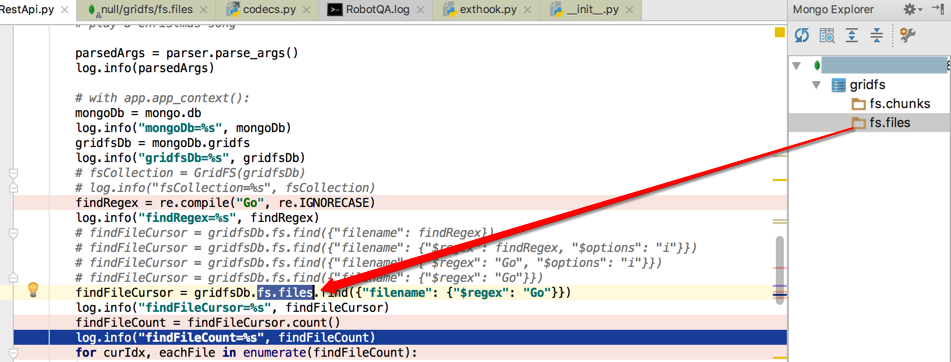Image resolution: width=951 pixels, height=362 pixels.
Task: Click line 'mongoDb = mongo.db'
Action: 138,113
